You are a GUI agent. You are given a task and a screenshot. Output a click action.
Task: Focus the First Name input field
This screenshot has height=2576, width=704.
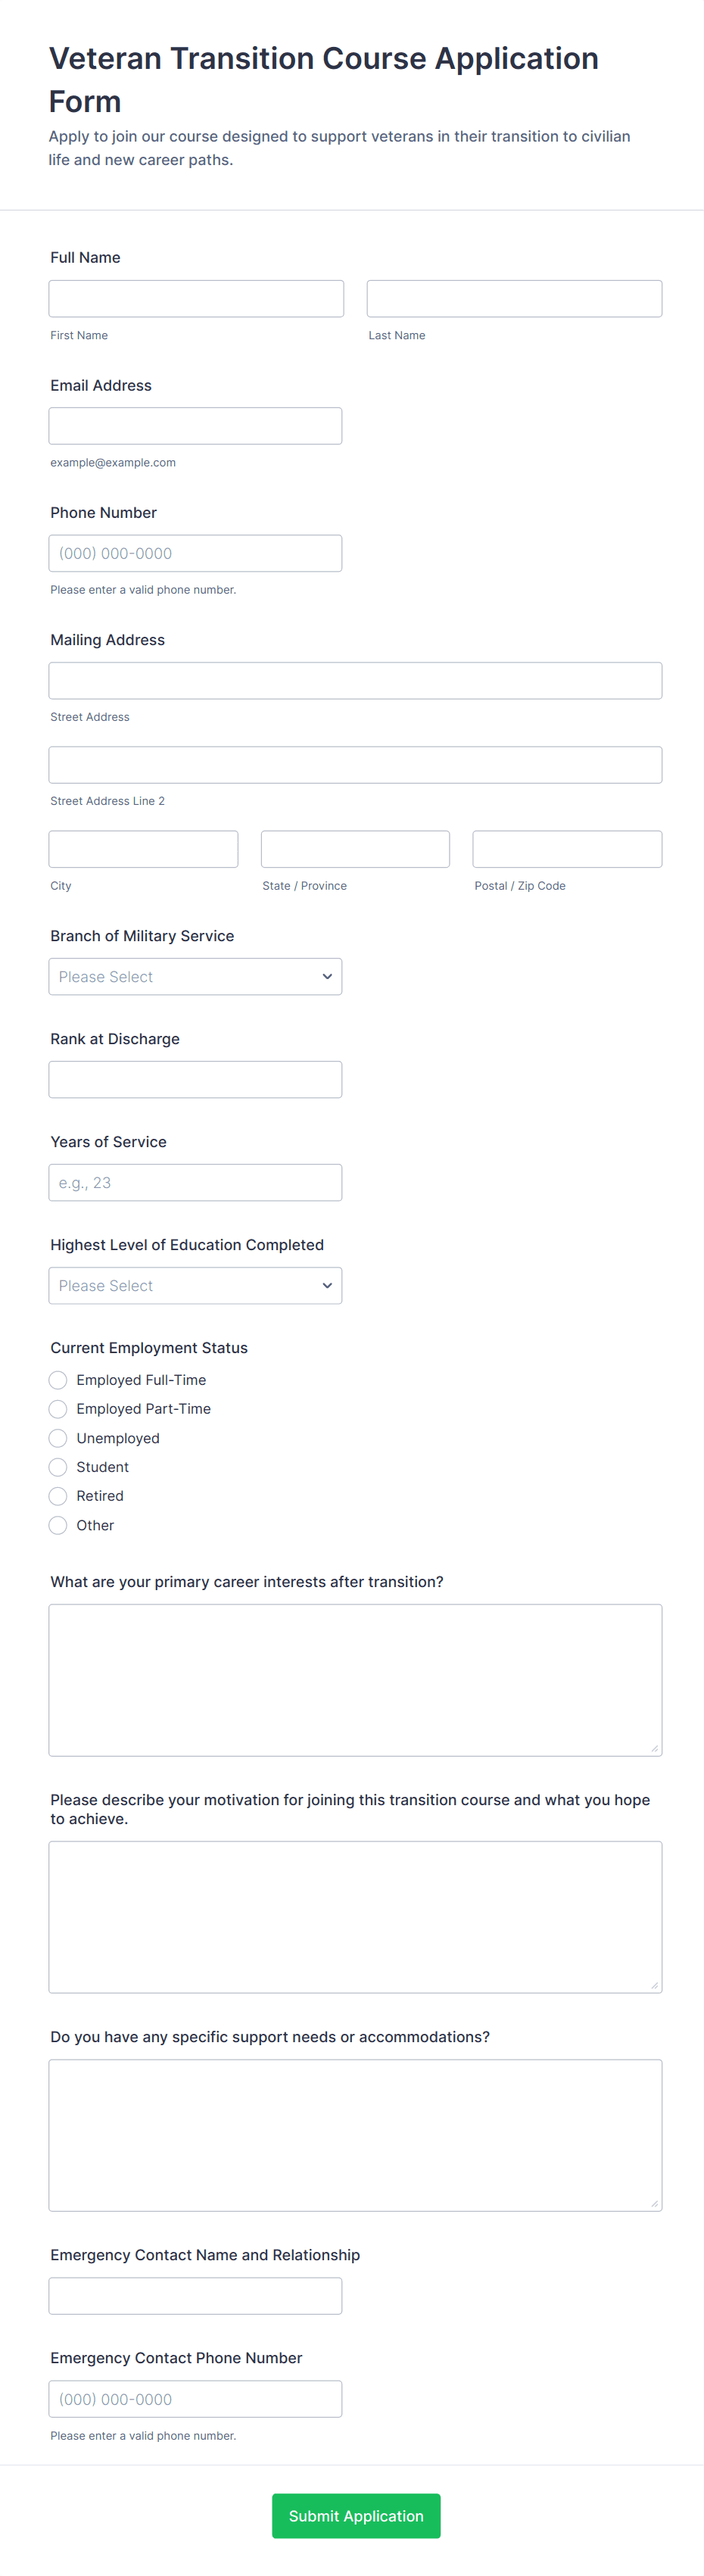196,299
